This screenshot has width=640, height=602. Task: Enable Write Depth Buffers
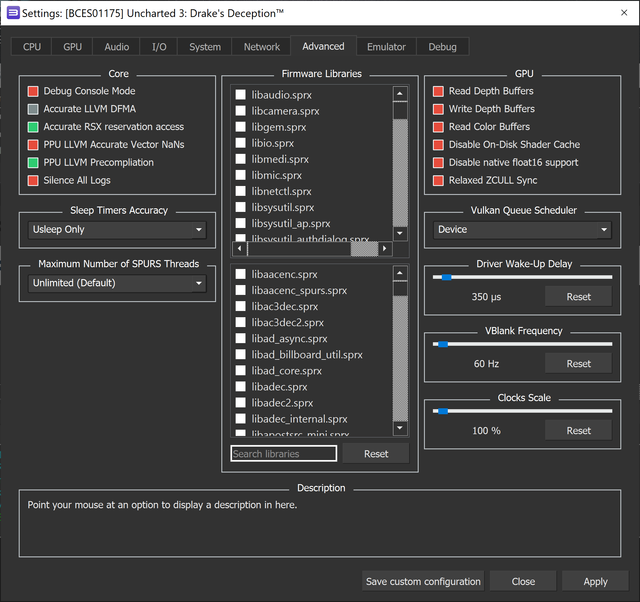[x=438, y=109]
